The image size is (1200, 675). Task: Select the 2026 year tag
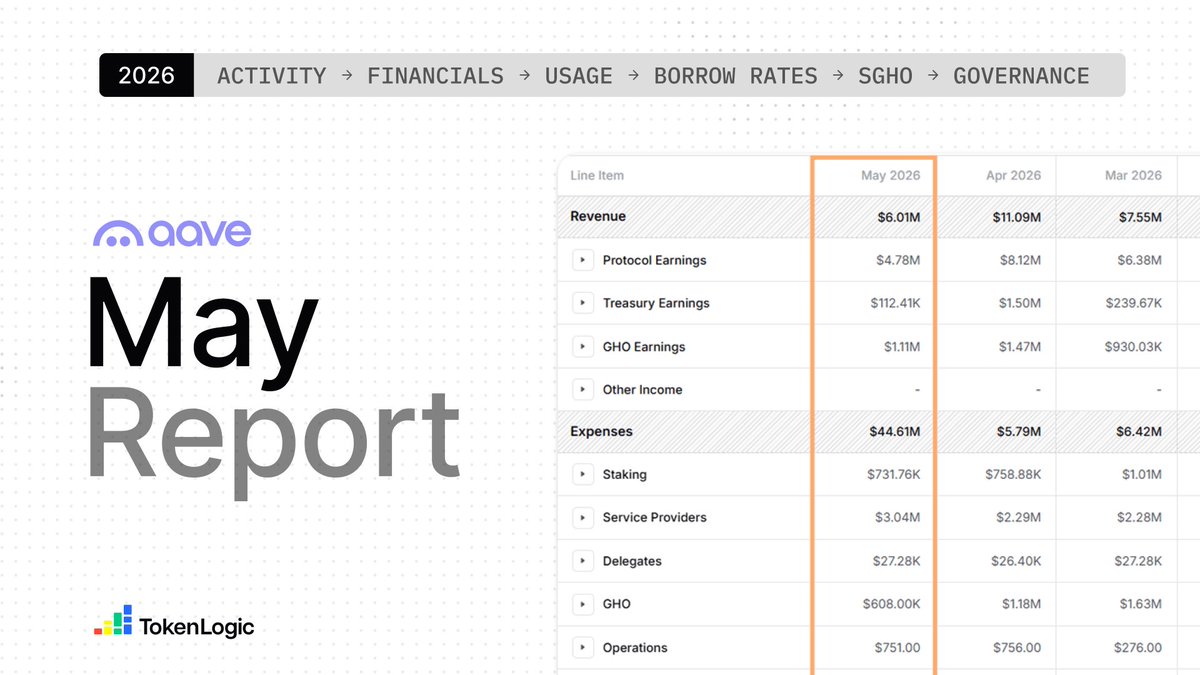click(146, 76)
